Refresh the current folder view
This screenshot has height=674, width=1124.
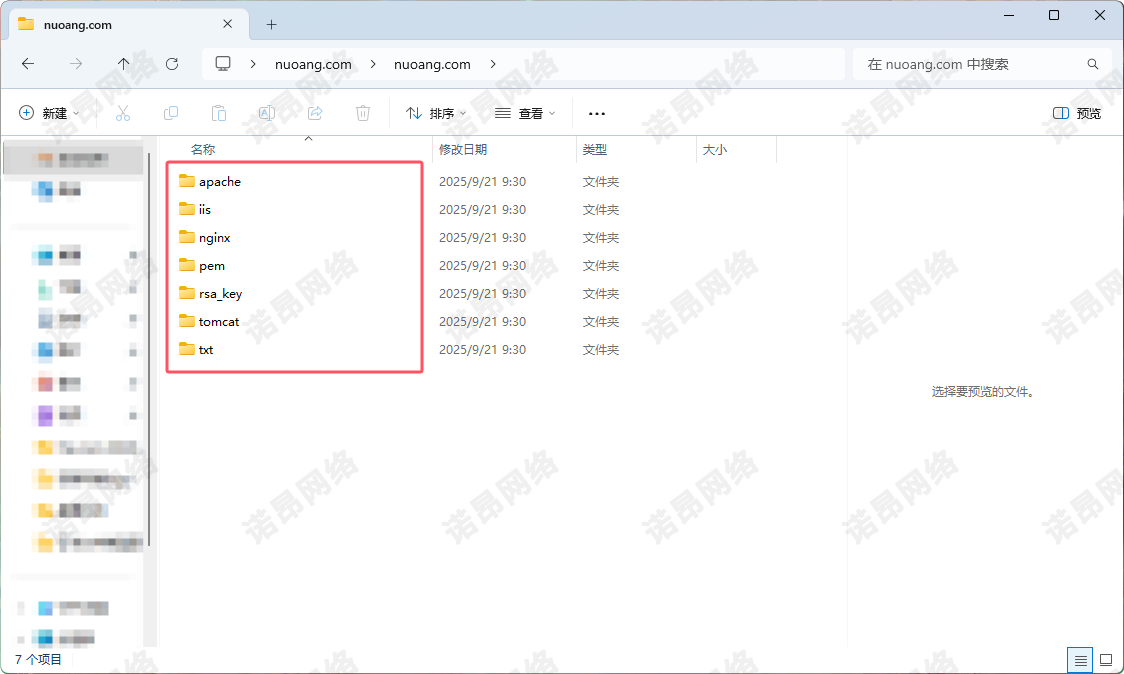(172, 64)
